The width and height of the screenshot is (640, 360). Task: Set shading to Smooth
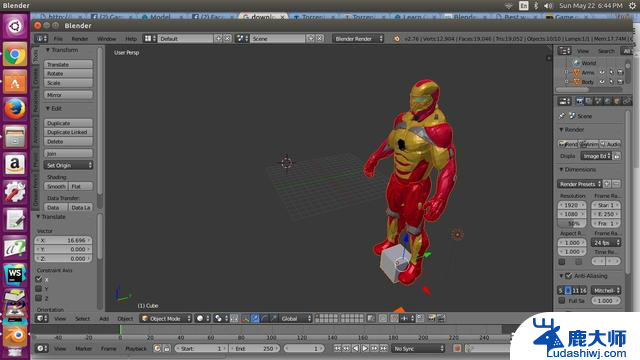point(56,186)
